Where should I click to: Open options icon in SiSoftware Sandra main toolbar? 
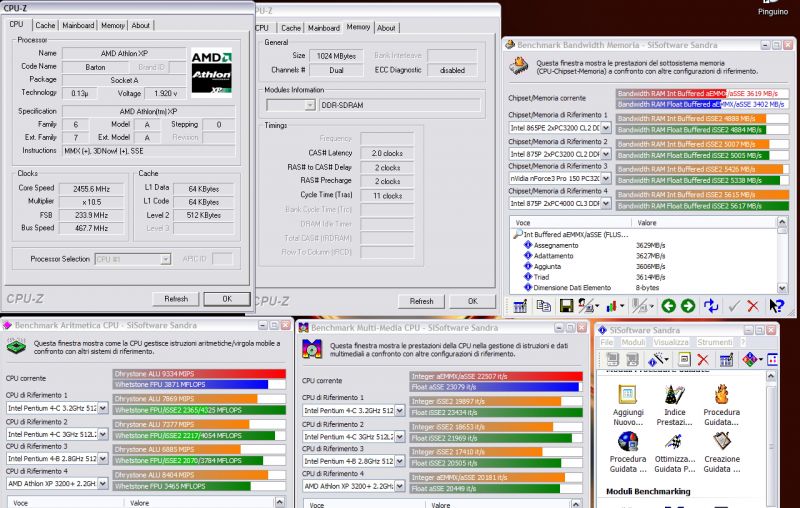pos(726,360)
